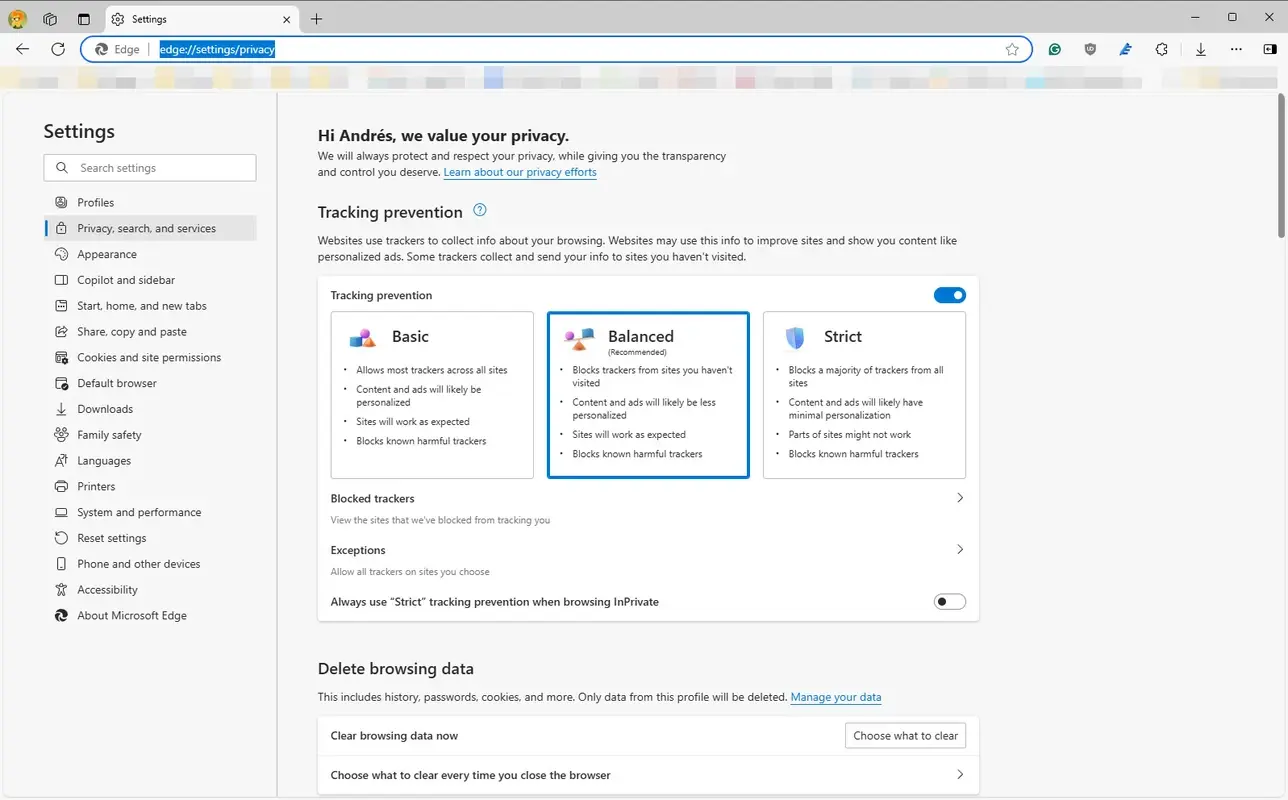Open the Copilot and sidebar settings section
The image size is (1288, 800).
125,279
